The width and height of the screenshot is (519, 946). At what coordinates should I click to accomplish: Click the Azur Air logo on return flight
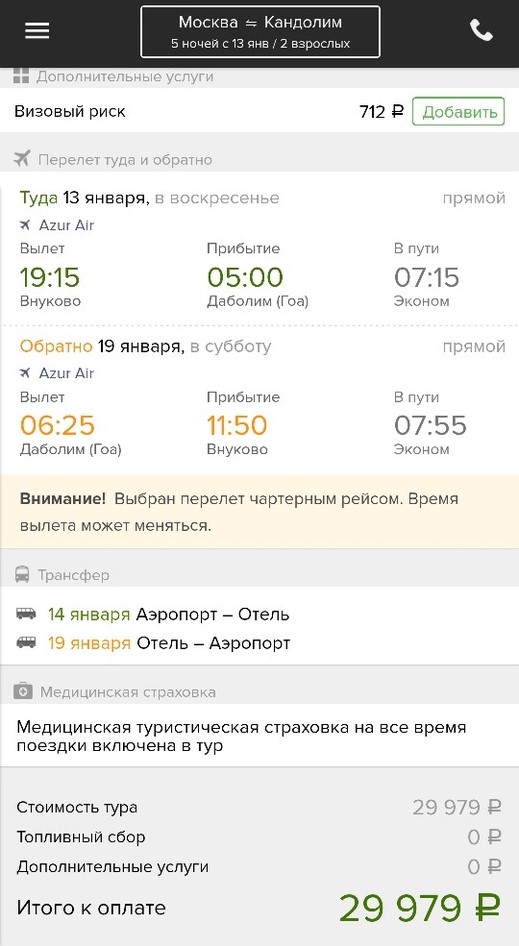(25, 373)
